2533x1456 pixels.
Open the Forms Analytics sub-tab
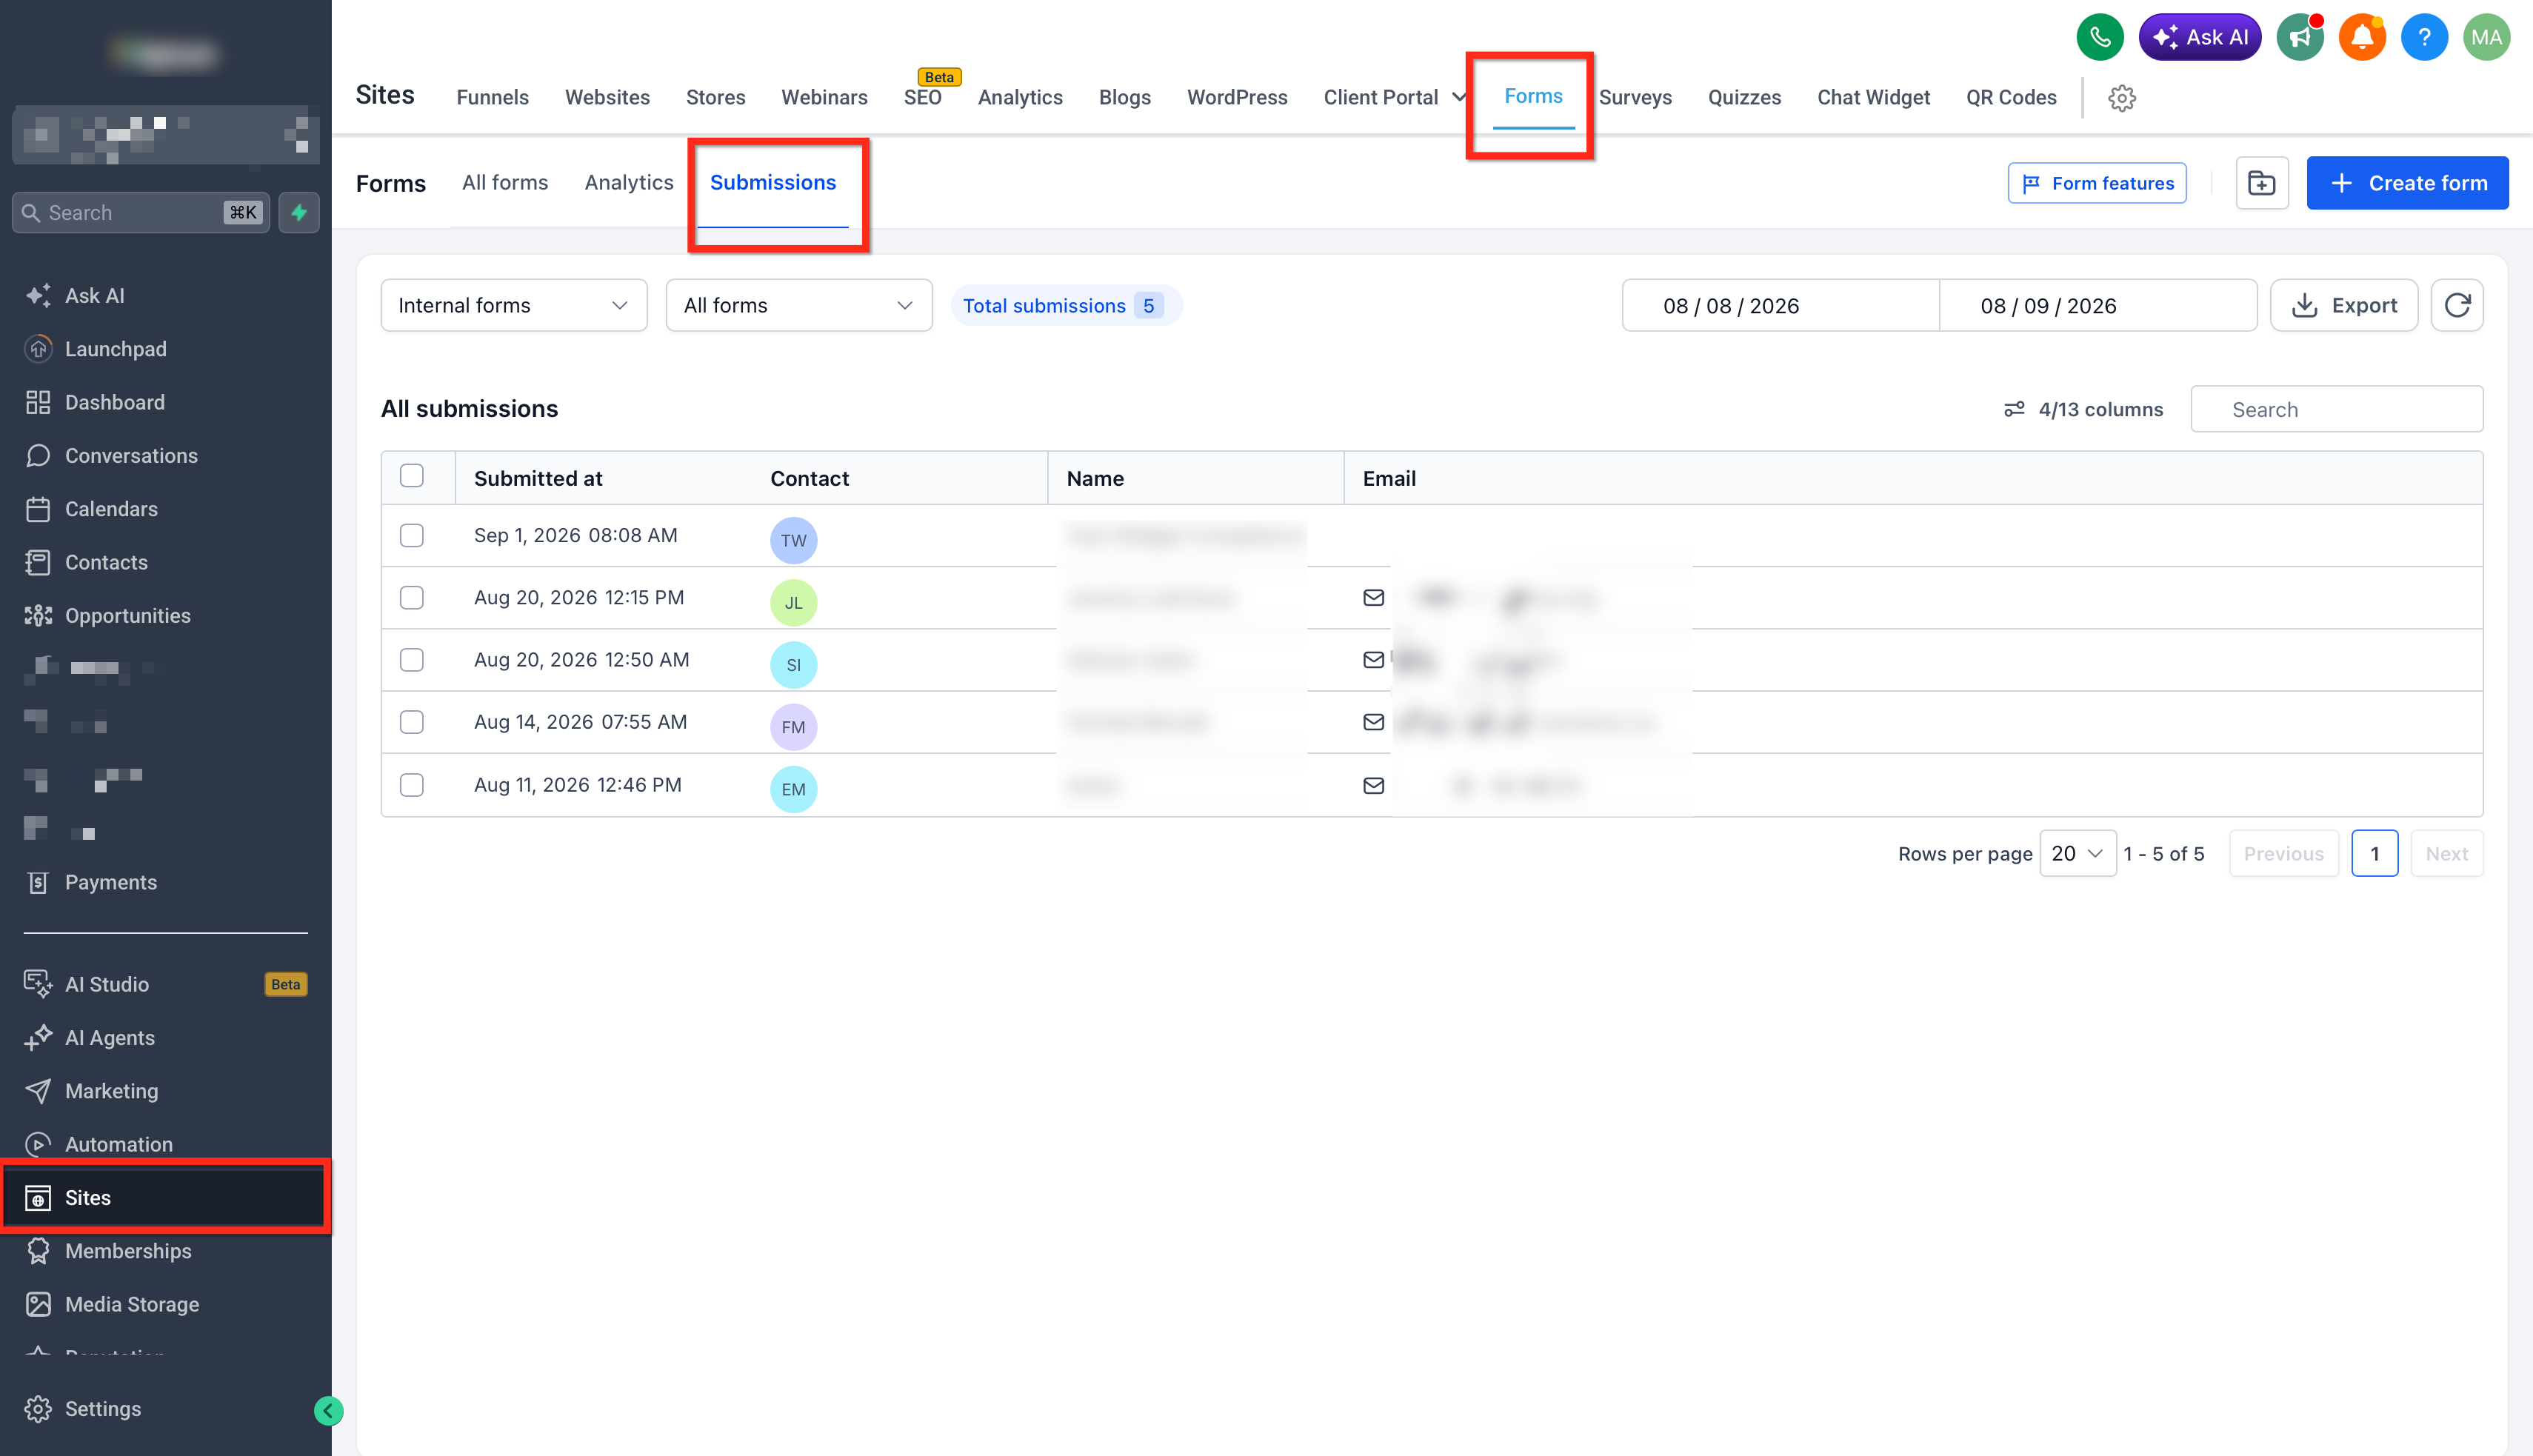pos(629,182)
